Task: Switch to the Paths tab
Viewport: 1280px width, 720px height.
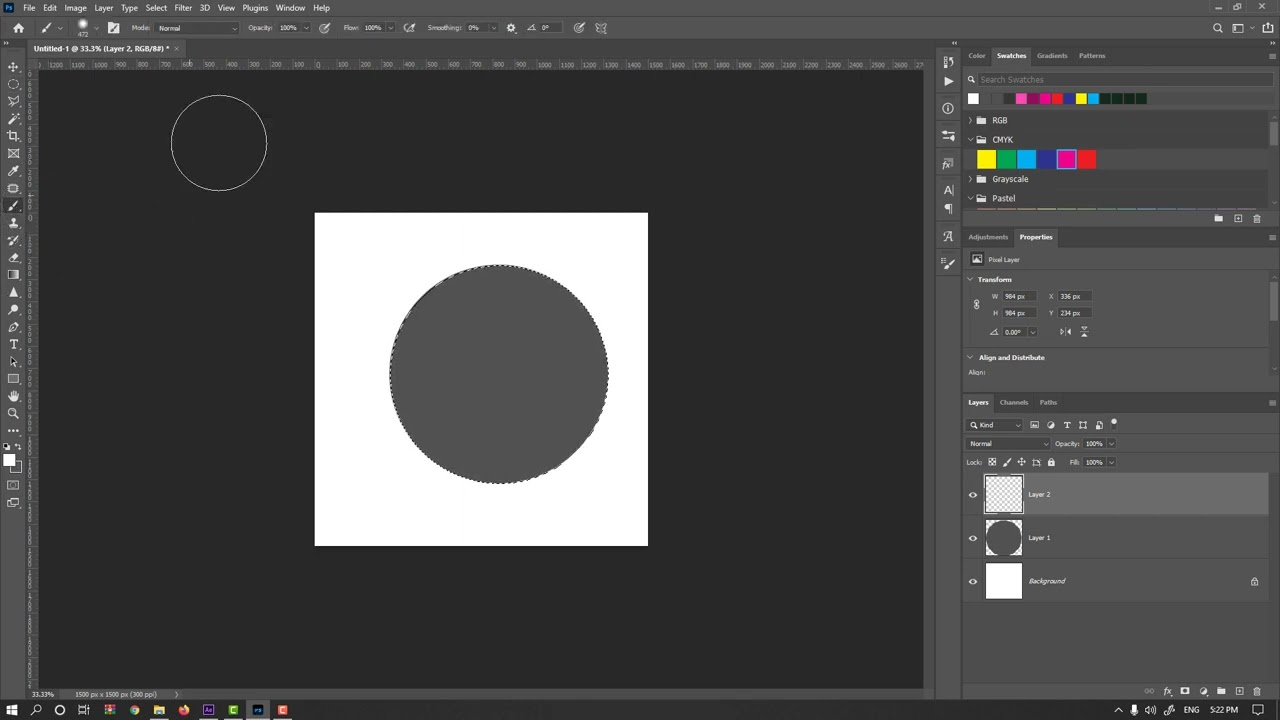Action: pos(1048,403)
